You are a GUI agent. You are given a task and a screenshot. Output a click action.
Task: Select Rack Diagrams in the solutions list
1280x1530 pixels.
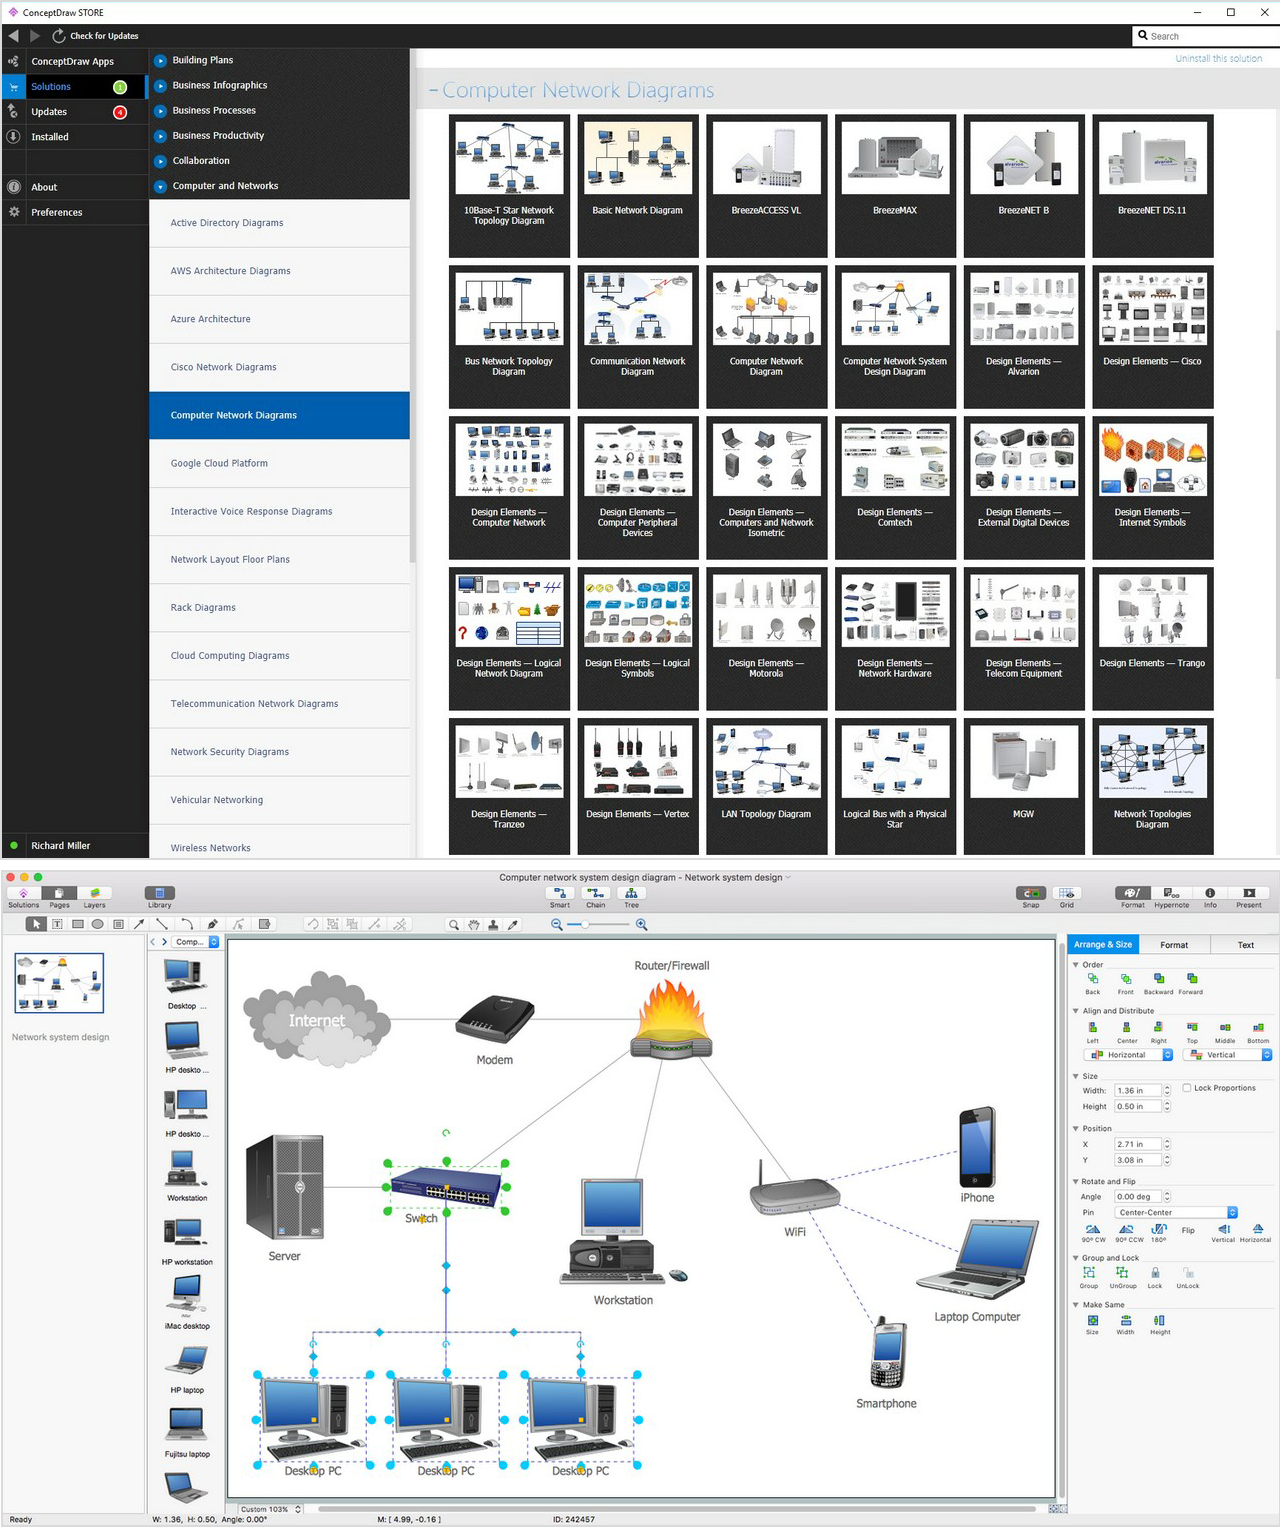point(203,608)
